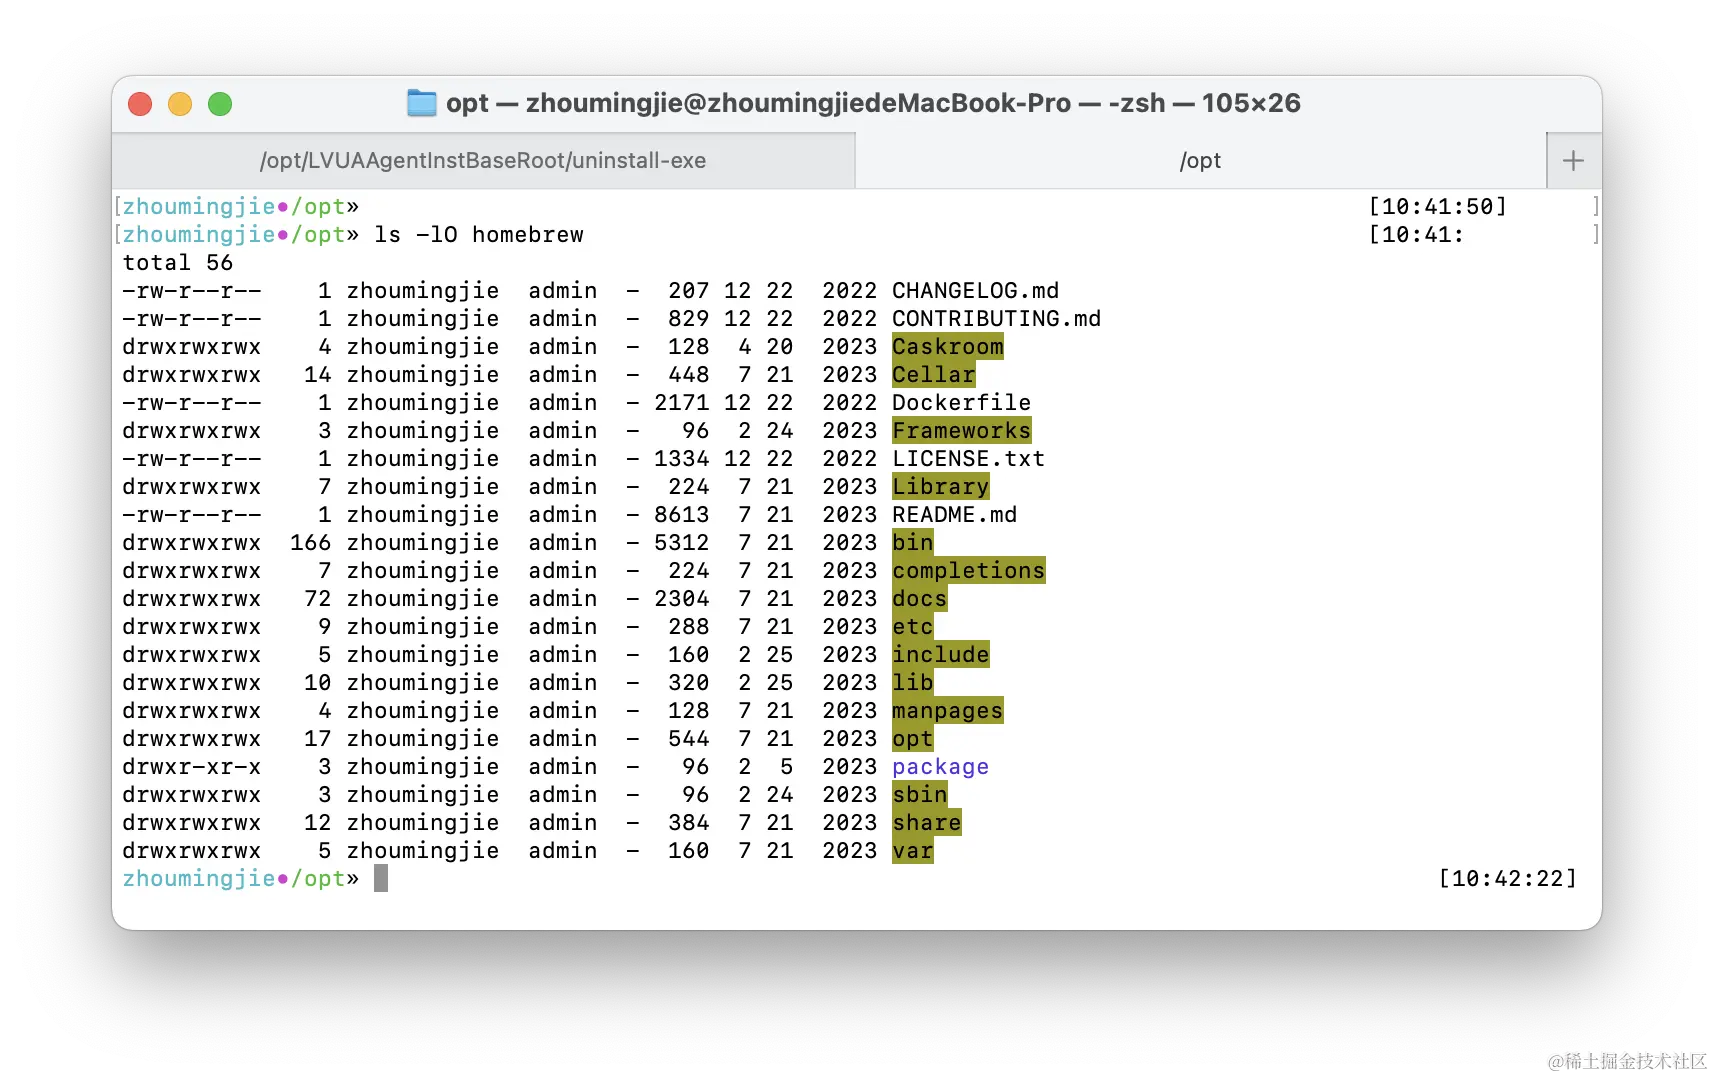The height and width of the screenshot is (1078, 1714).
Task: Zoom the terminal with green button
Action: pos(220,104)
